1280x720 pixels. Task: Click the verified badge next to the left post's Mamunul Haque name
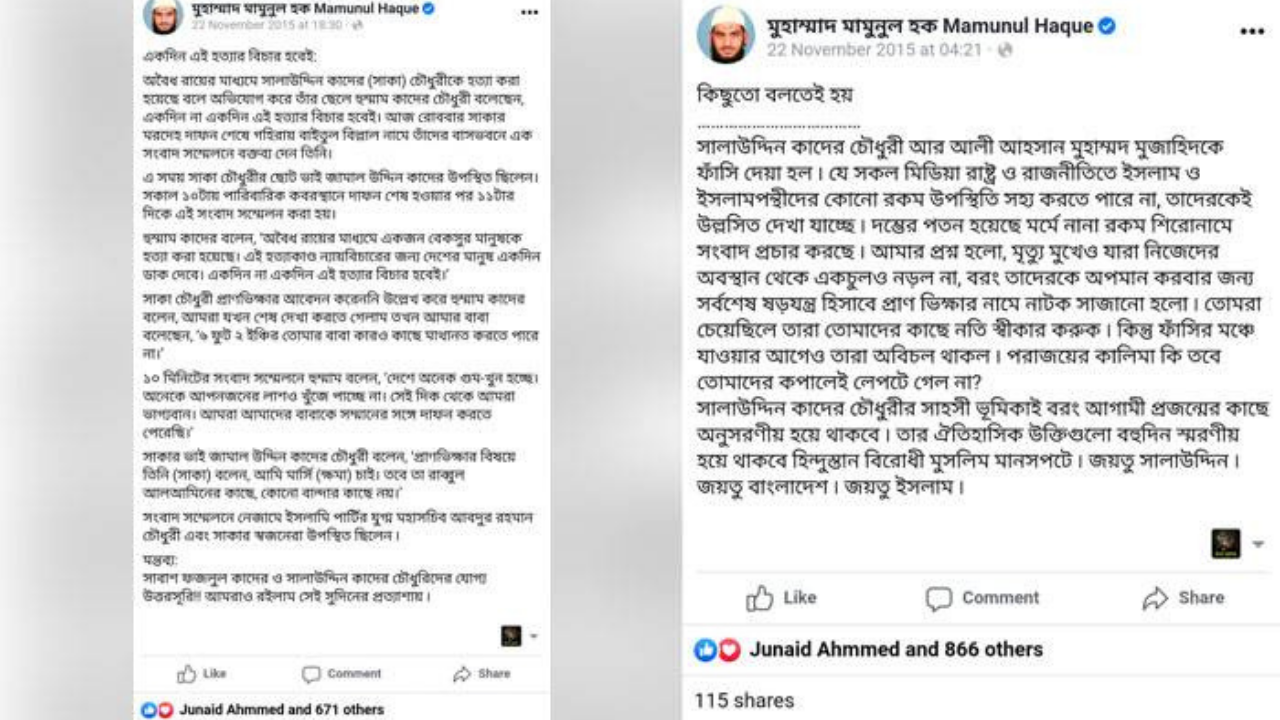coord(428,9)
